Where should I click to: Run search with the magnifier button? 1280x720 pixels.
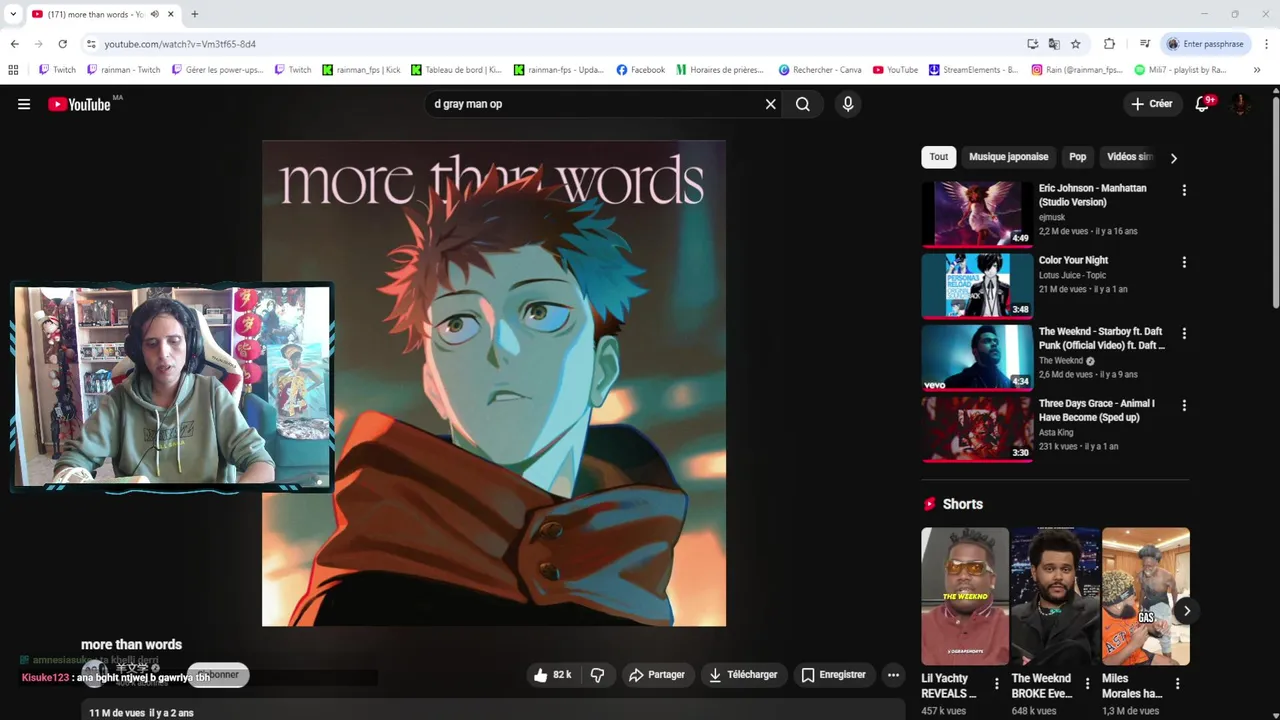(803, 104)
